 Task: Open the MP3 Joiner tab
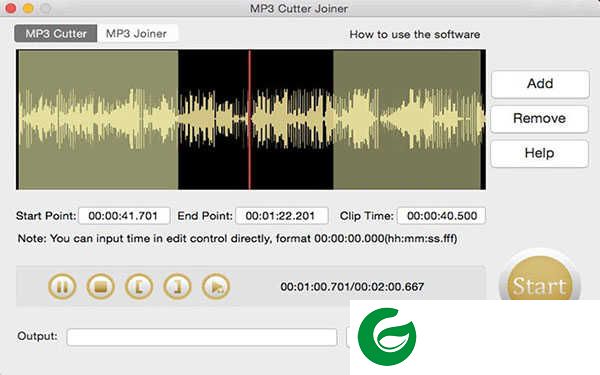click(x=137, y=34)
